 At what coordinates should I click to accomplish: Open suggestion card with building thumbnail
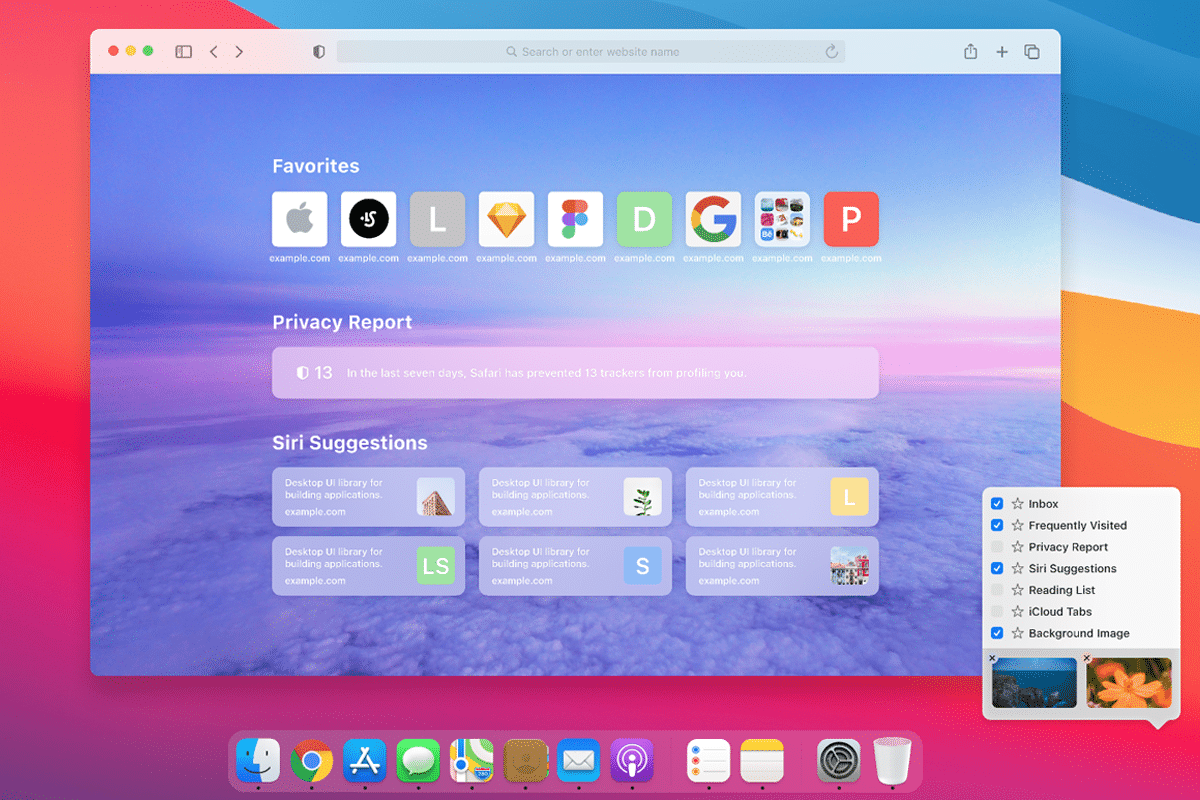click(368, 497)
